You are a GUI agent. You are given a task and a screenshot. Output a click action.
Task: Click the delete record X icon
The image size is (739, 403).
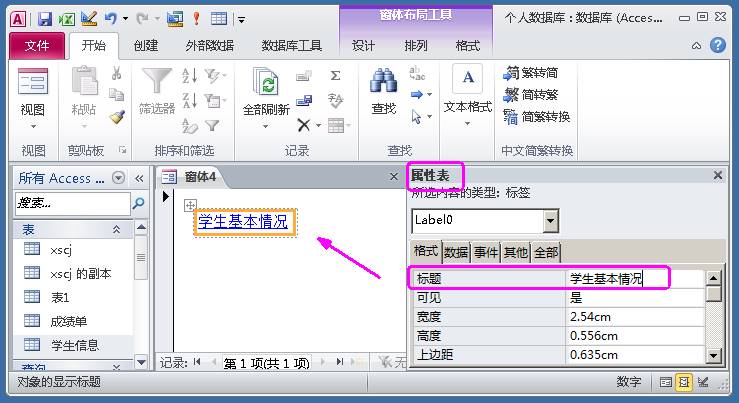[x=304, y=125]
